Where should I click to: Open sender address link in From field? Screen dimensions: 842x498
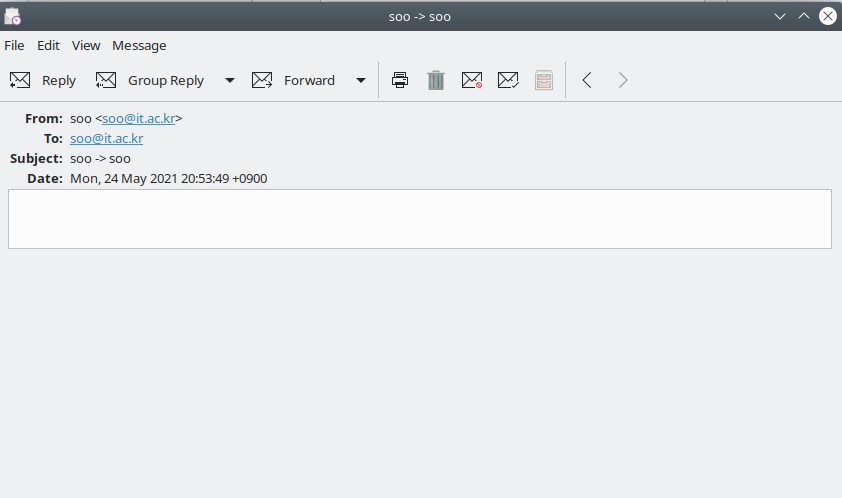point(139,118)
